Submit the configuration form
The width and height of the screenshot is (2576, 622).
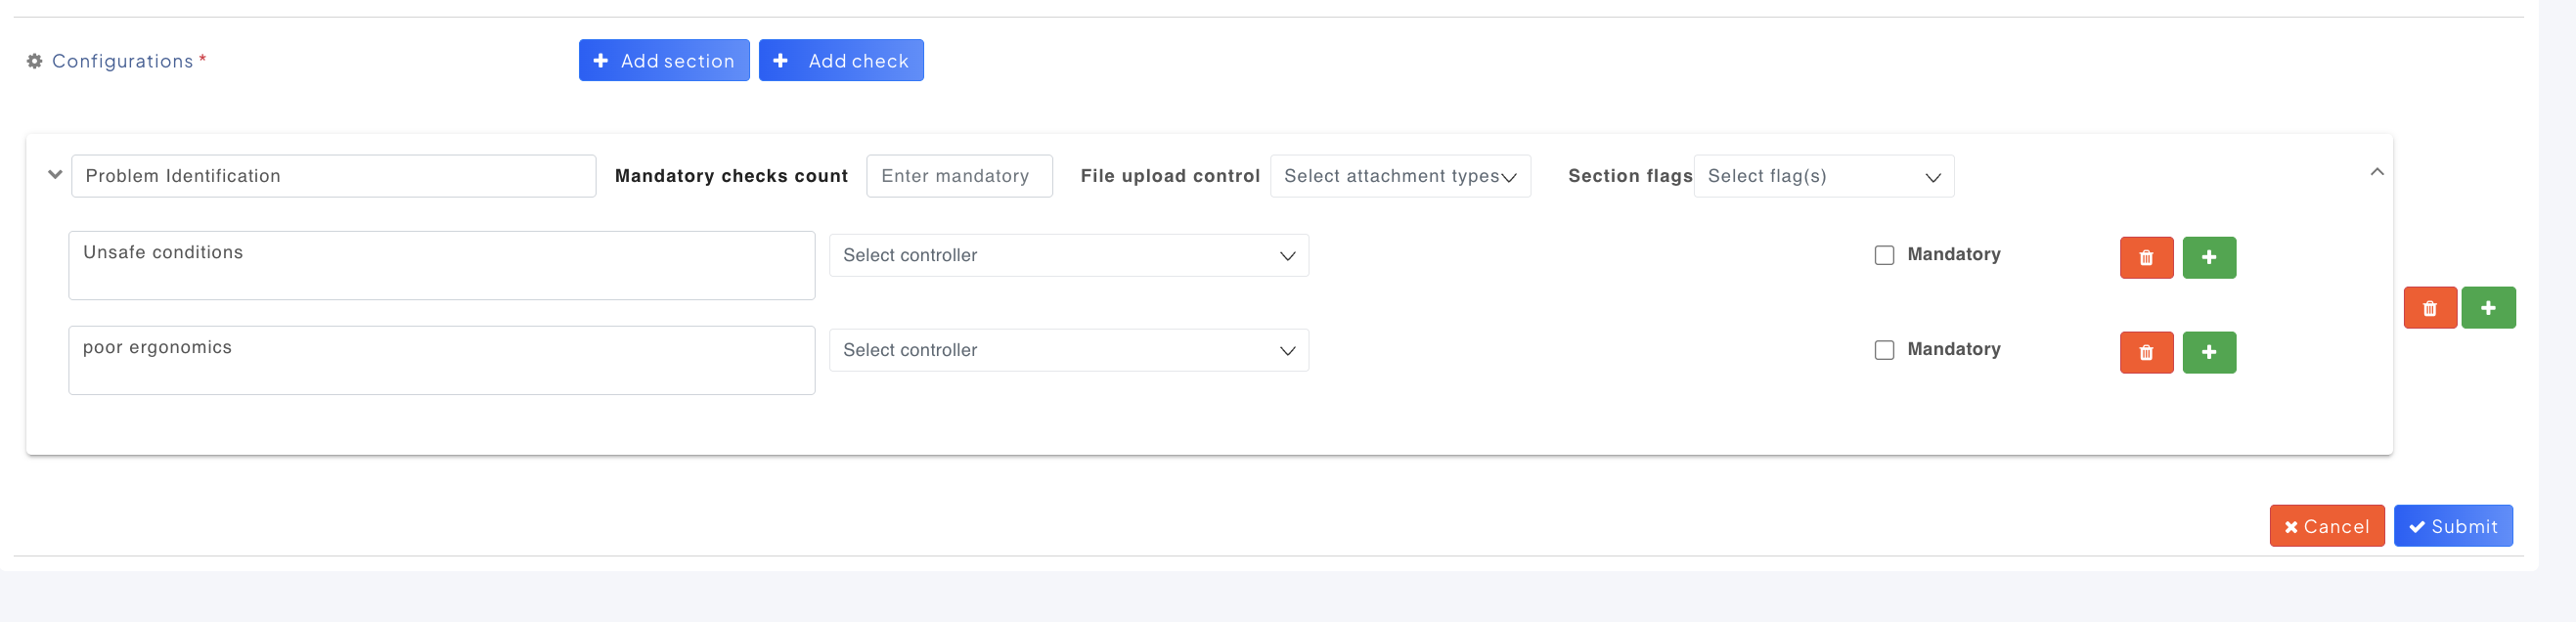click(2452, 526)
